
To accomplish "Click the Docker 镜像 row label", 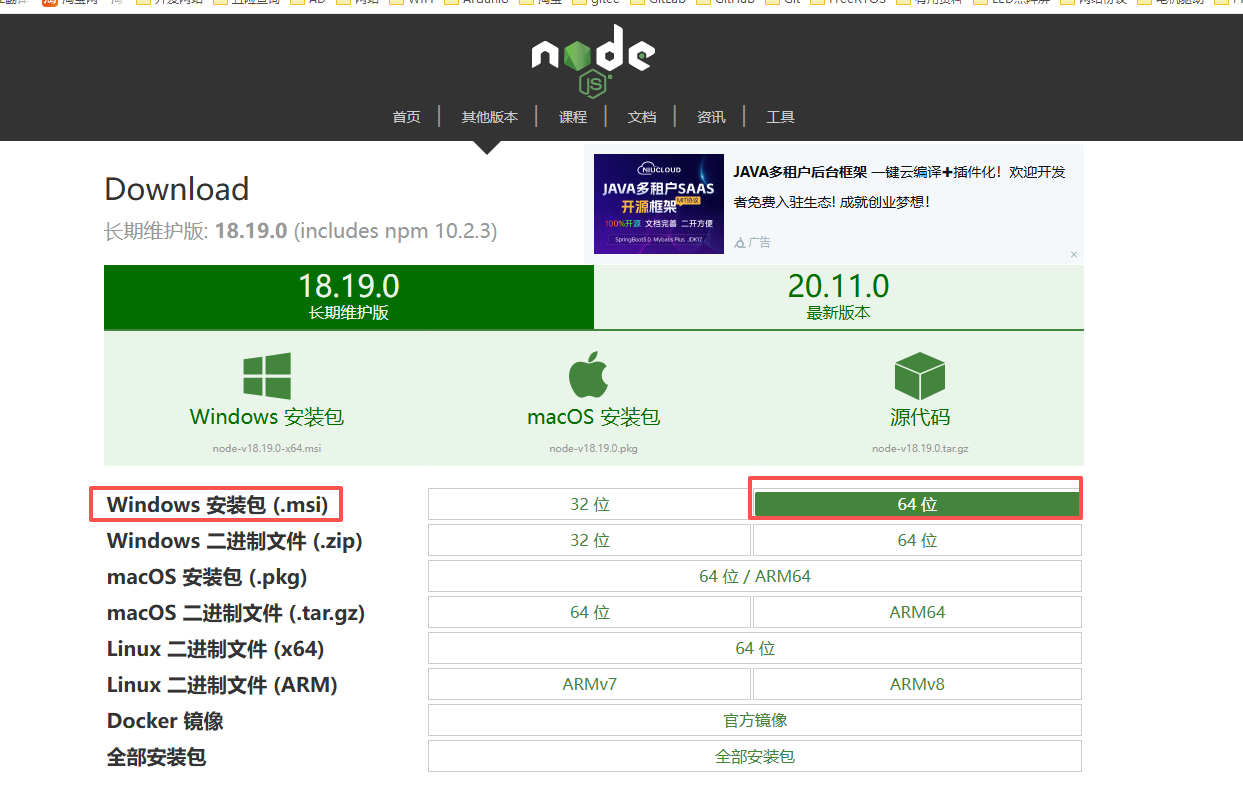I will click(165, 721).
